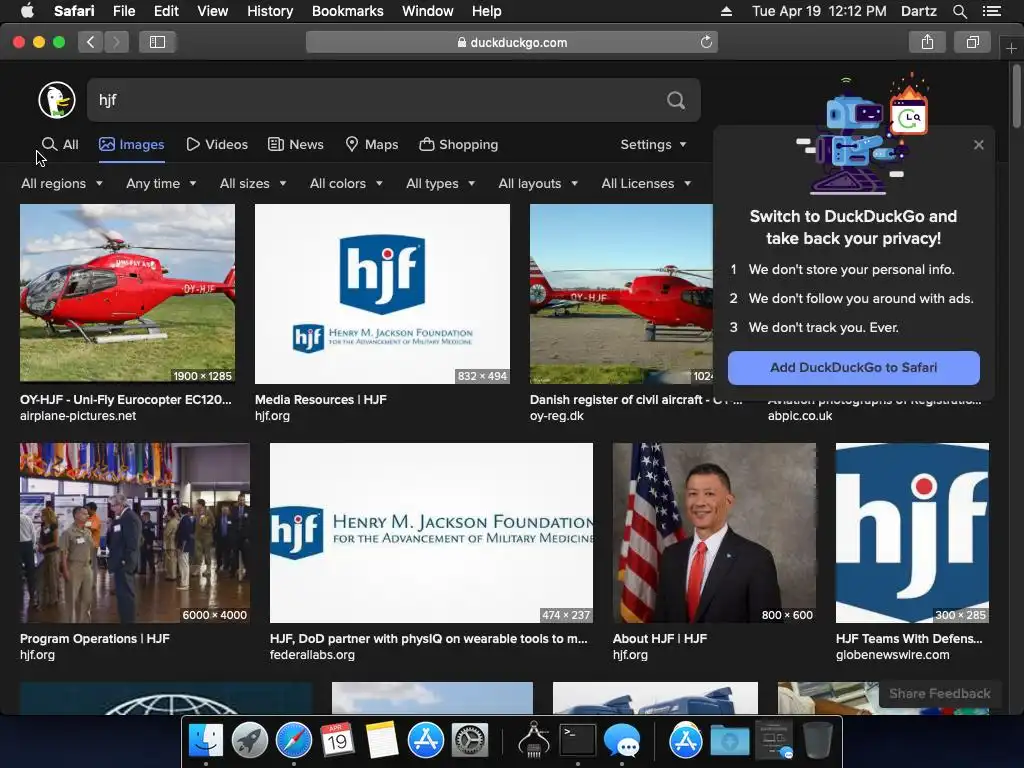Screen dimensions: 1024x768
Task: Click the duckduckgo.com address bar
Action: coord(512,42)
